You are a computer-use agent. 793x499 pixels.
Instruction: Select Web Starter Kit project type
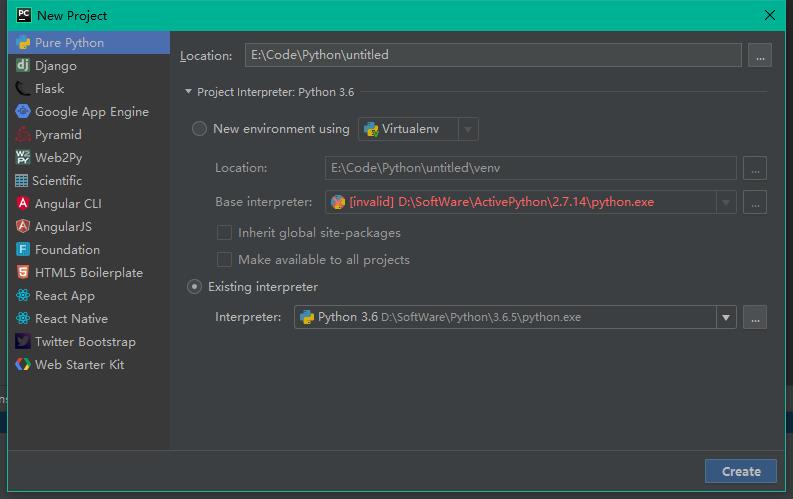(89, 365)
